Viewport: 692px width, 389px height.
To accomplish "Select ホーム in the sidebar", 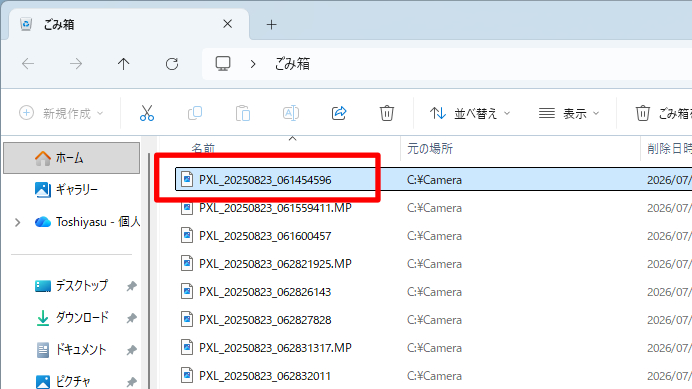I will point(71,158).
